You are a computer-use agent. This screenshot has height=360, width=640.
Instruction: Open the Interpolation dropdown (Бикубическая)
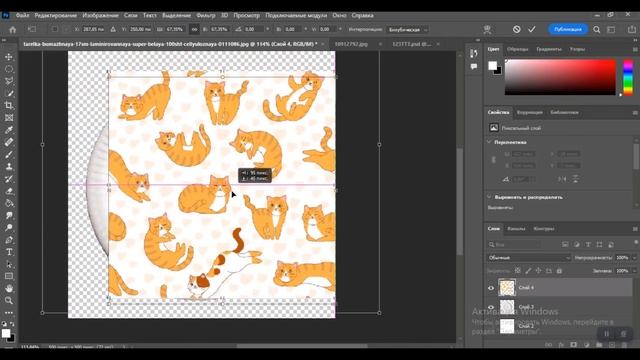(407, 29)
